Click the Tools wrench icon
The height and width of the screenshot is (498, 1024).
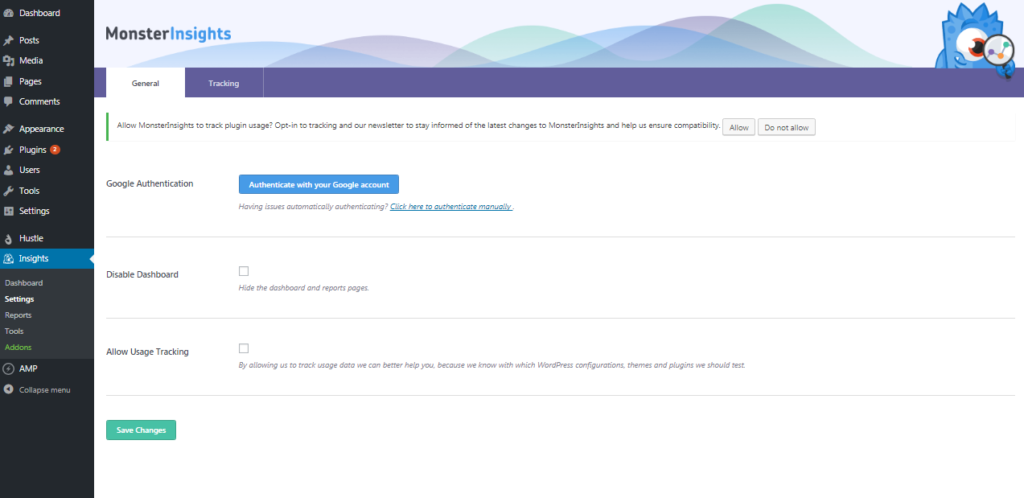coord(8,191)
